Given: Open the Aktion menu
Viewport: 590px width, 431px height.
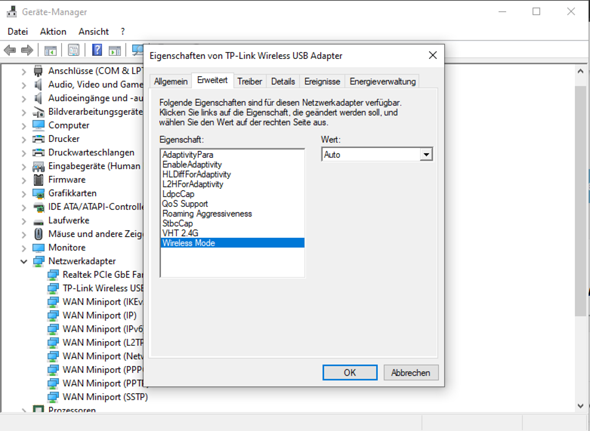Looking at the screenshot, I should click(x=53, y=32).
